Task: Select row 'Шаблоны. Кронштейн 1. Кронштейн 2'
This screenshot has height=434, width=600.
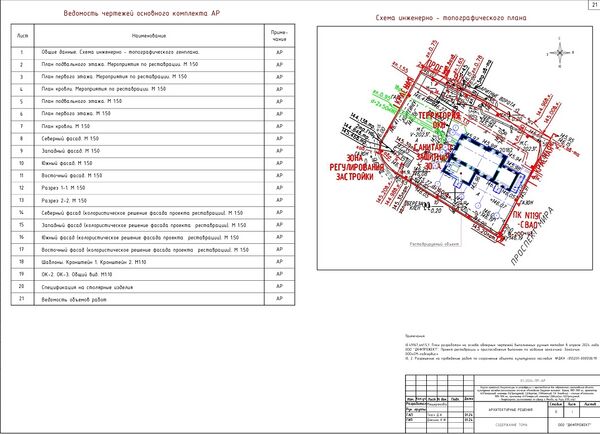Action: [x=153, y=262]
